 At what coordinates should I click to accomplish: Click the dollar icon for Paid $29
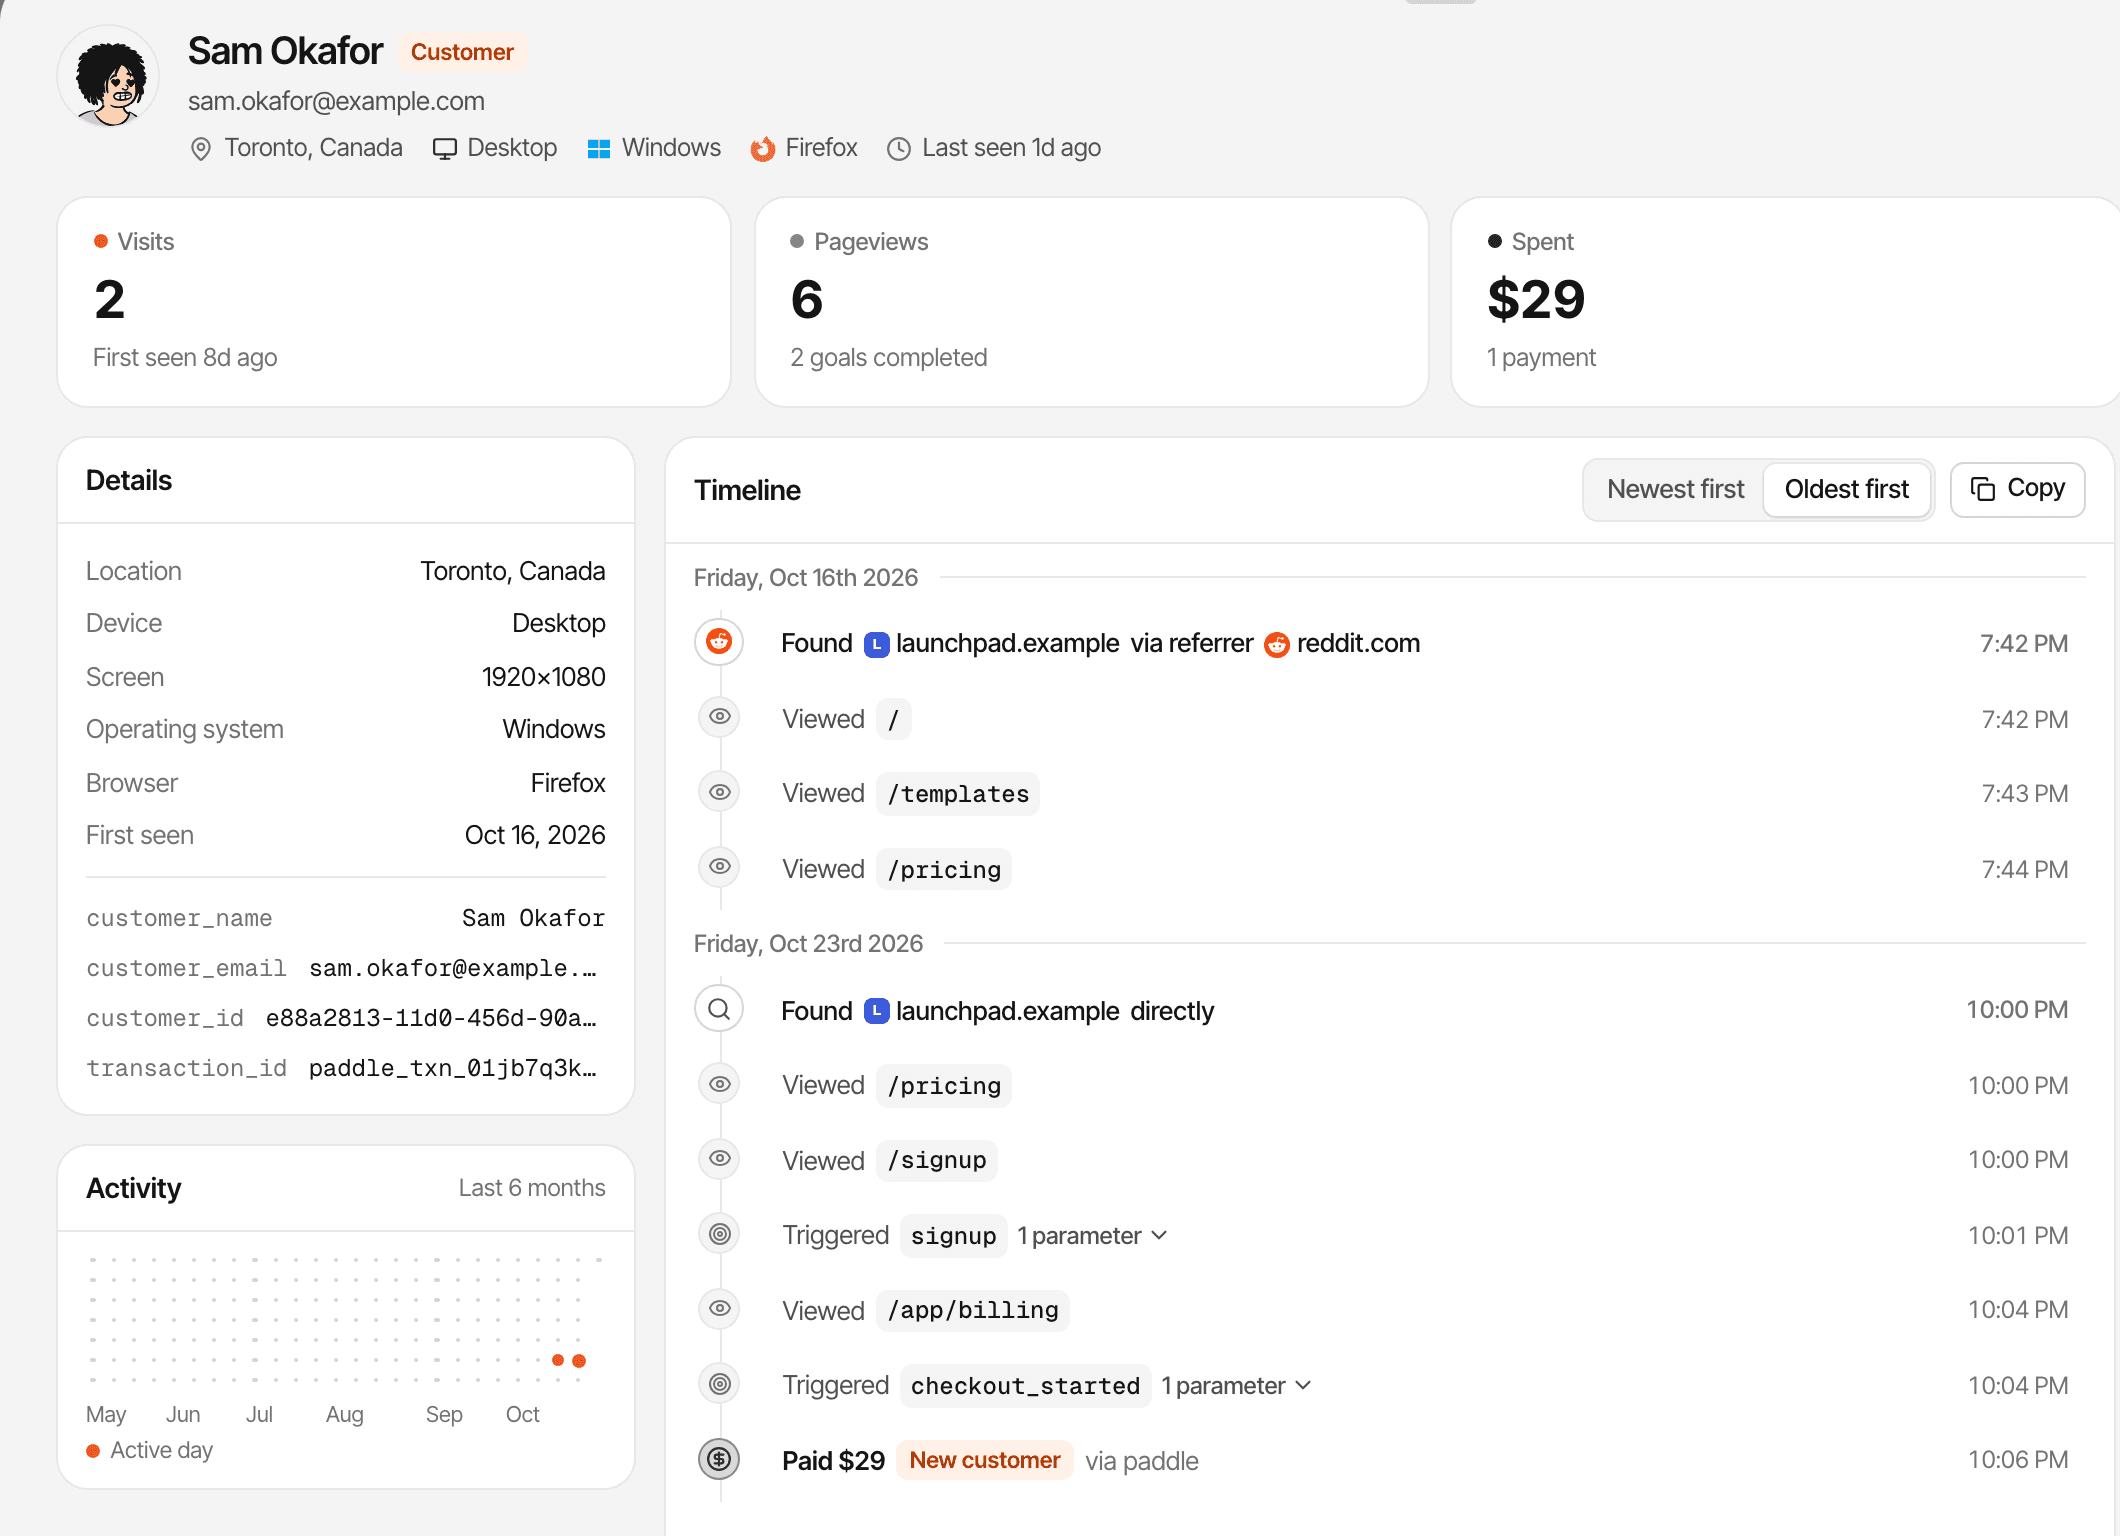[x=719, y=1460]
